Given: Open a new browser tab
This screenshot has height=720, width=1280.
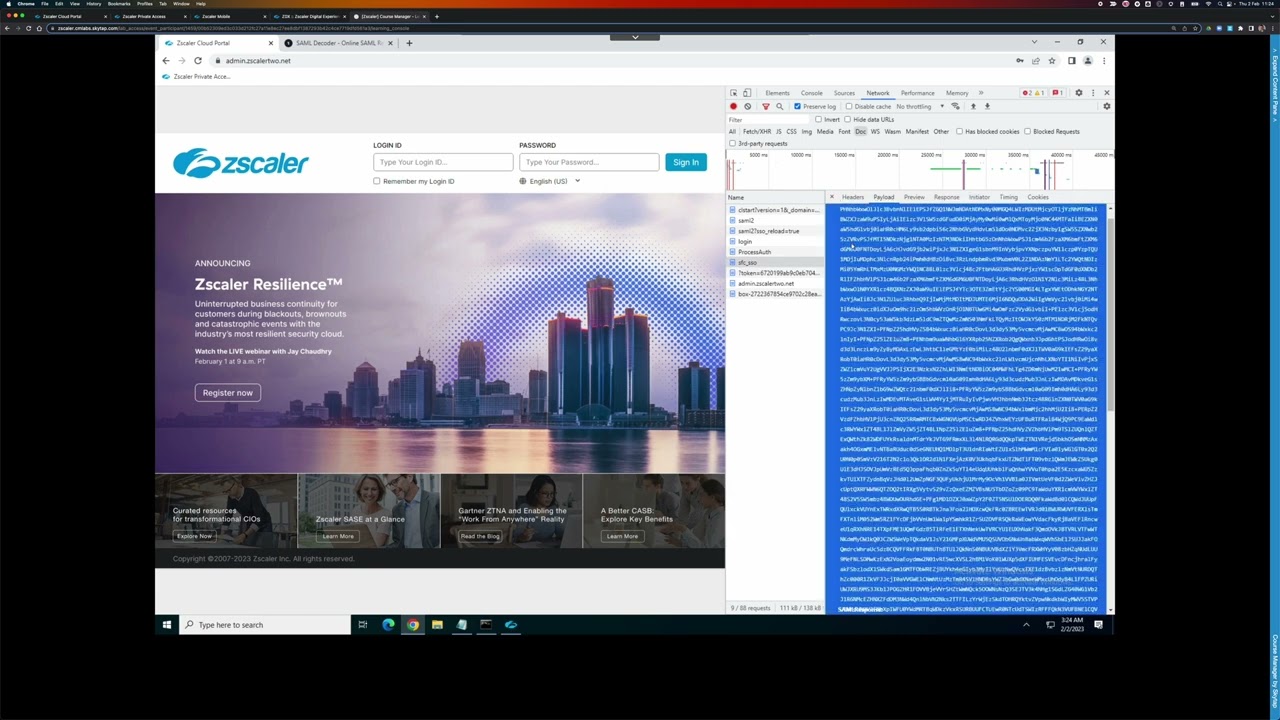Looking at the screenshot, I should click(408, 43).
